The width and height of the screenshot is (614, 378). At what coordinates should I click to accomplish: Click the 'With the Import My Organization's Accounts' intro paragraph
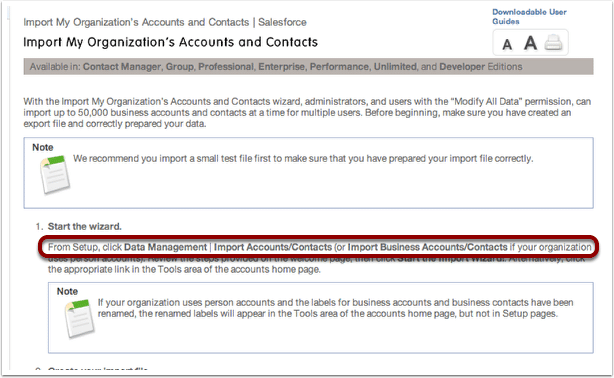click(x=307, y=112)
